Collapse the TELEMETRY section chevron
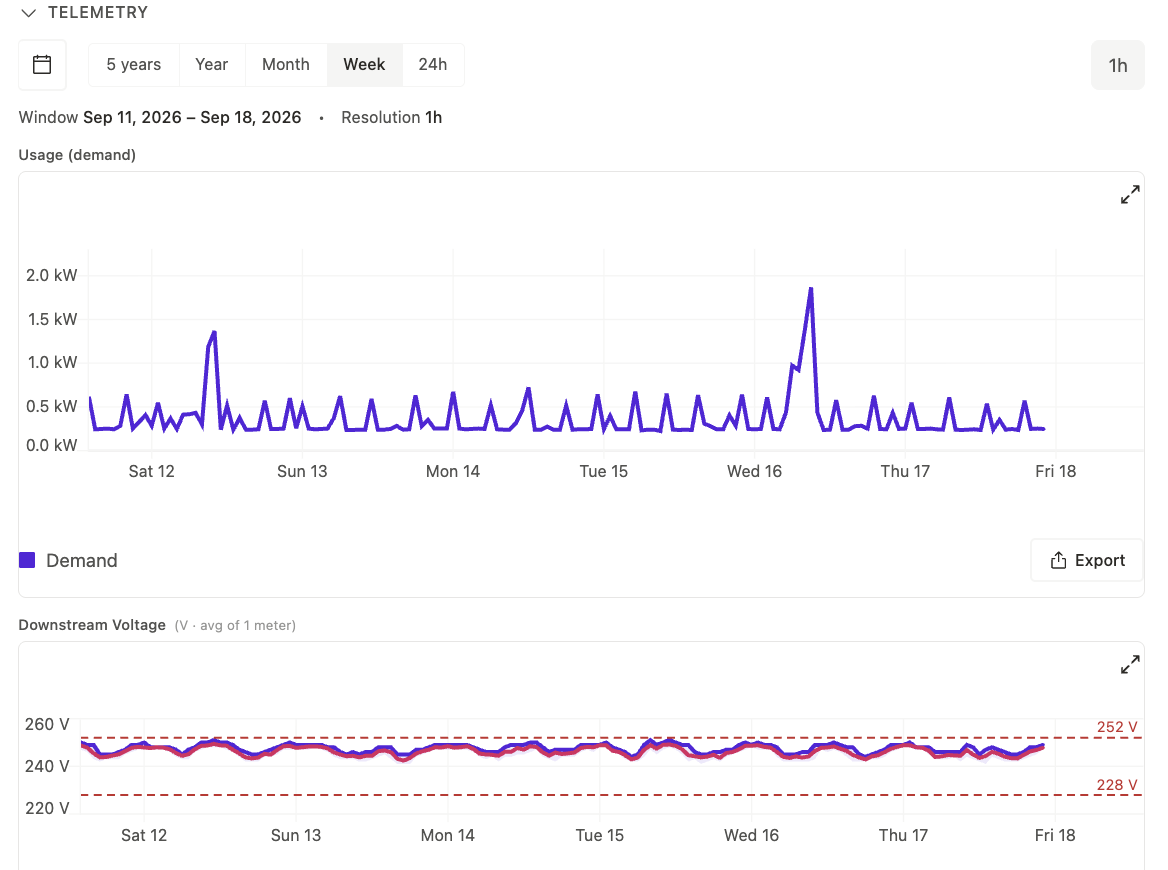This screenshot has width=1168, height=870. coord(28,13)
